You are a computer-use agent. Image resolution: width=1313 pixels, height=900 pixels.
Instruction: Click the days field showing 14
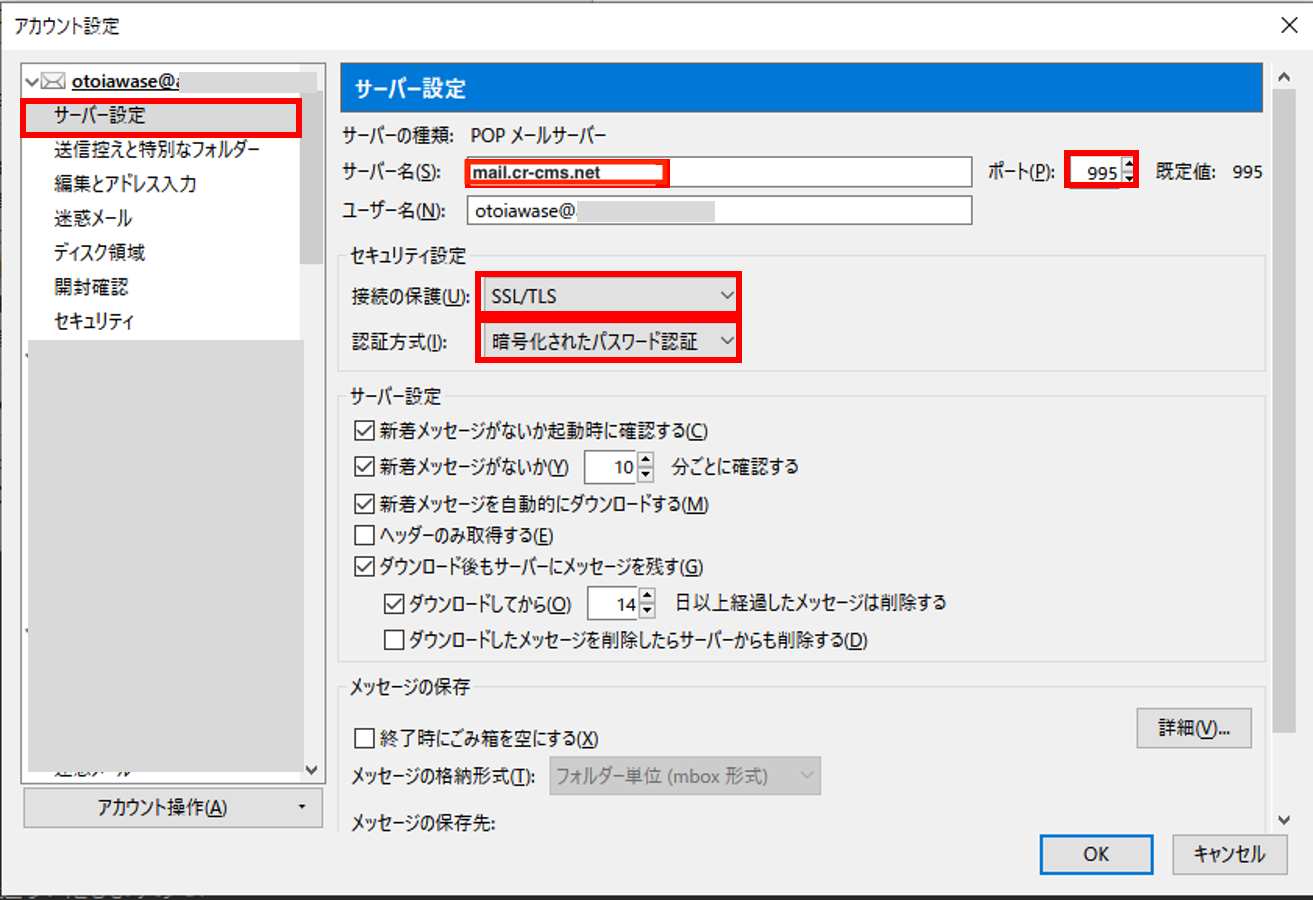coord(613,603)
